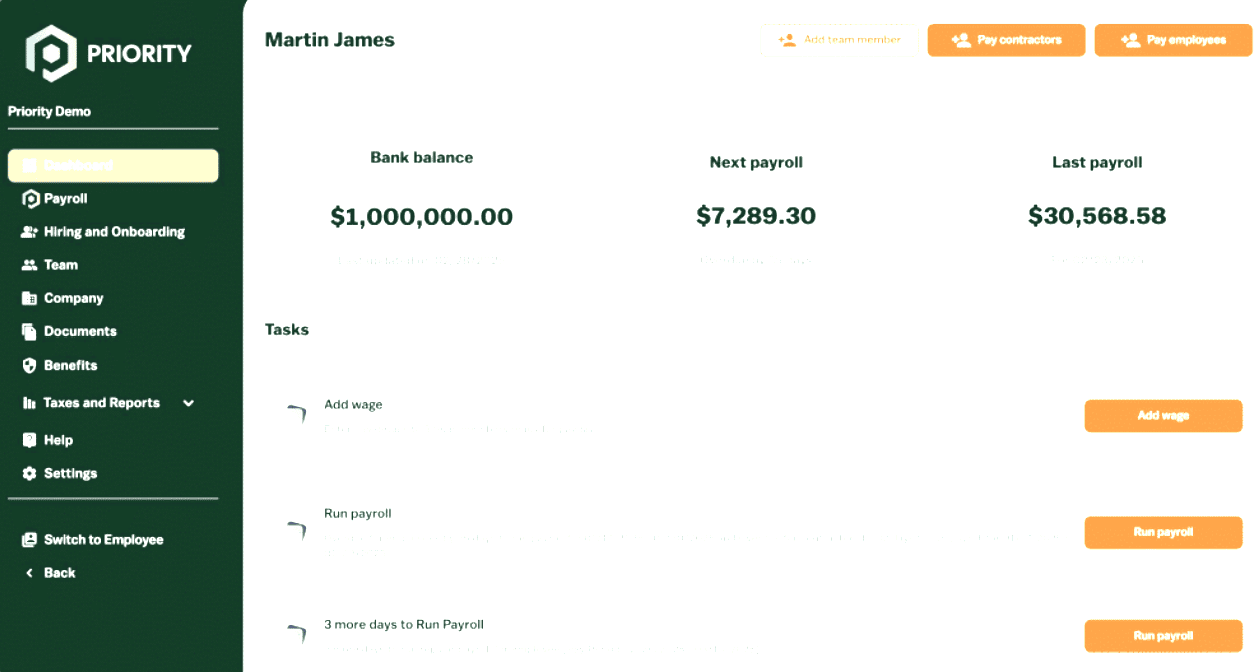Click Run payroll for 3 more days task

pyautogui.click(x=1163, y=636)
